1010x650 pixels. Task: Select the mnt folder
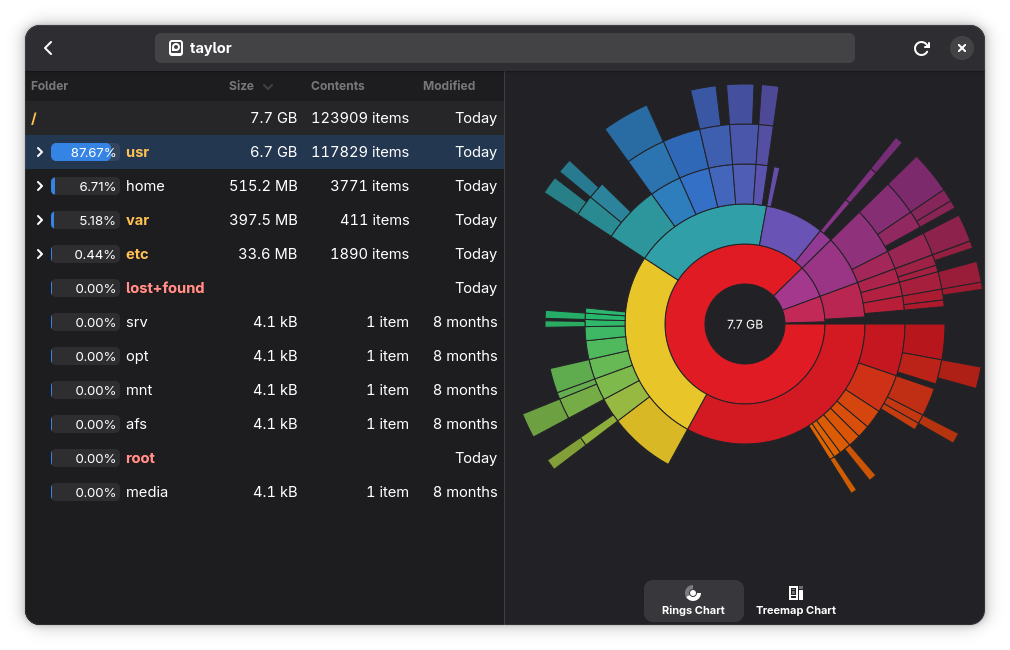[x=139, y=390]
